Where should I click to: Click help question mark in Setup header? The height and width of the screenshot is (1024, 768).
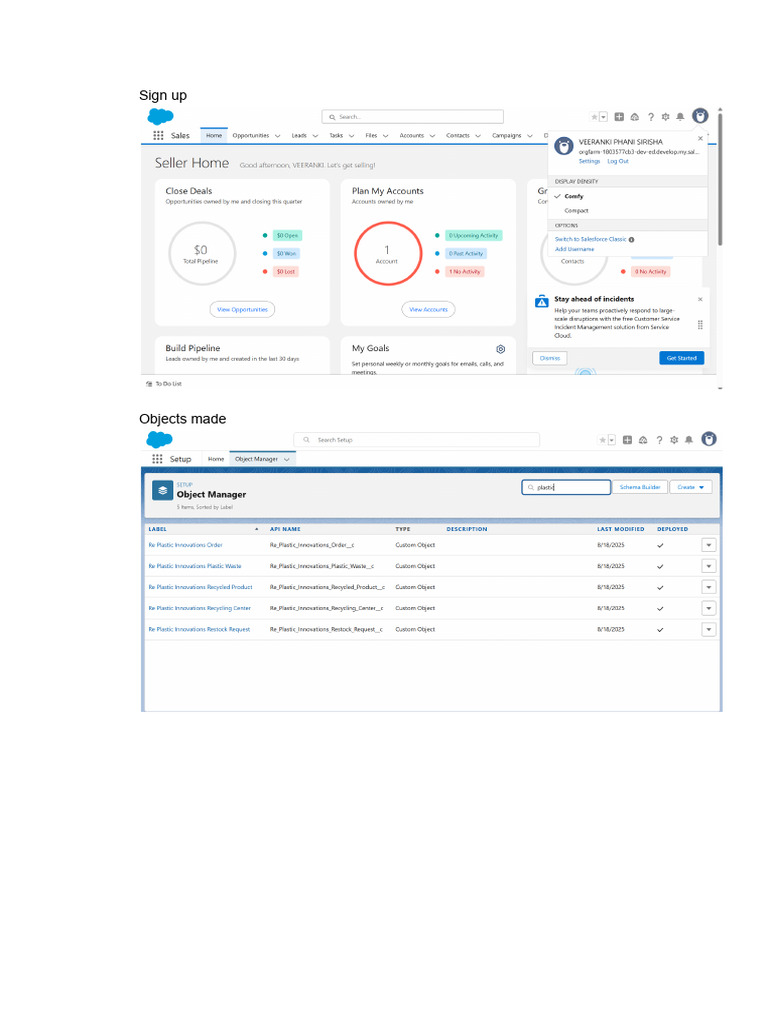click(x=659, y=440)
